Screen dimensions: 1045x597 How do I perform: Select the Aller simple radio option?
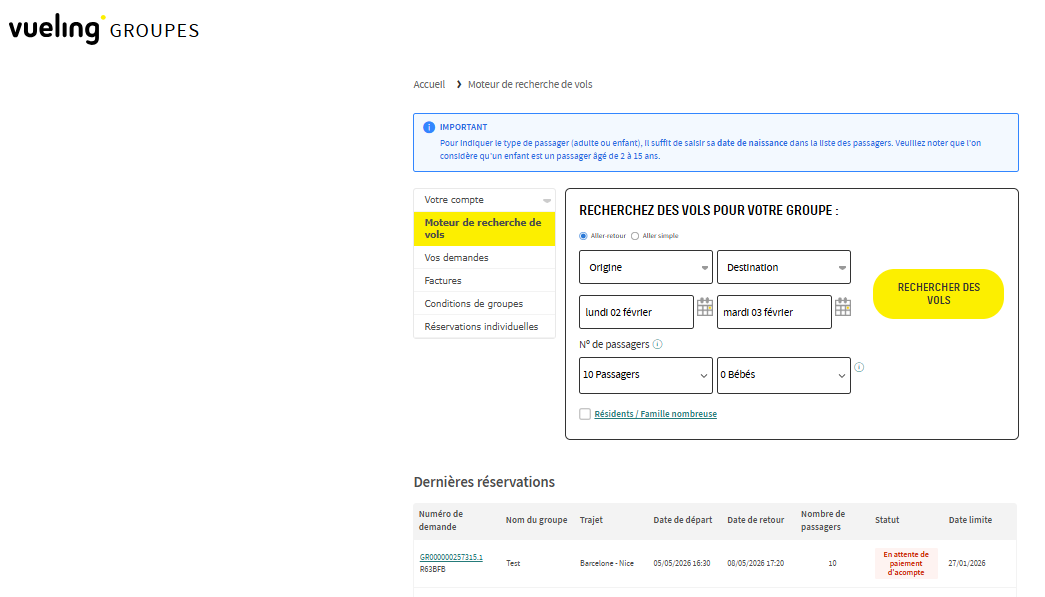click(x=635, y=236)
